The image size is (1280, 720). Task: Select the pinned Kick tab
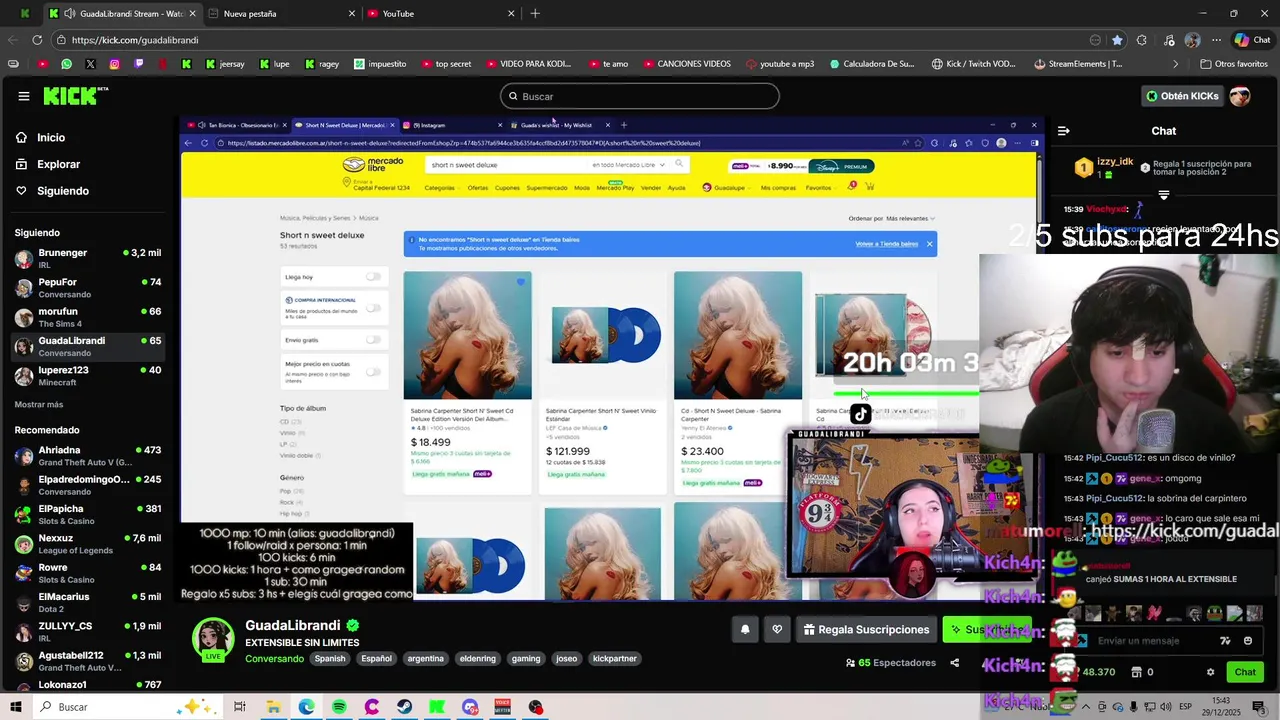(24, 14)
